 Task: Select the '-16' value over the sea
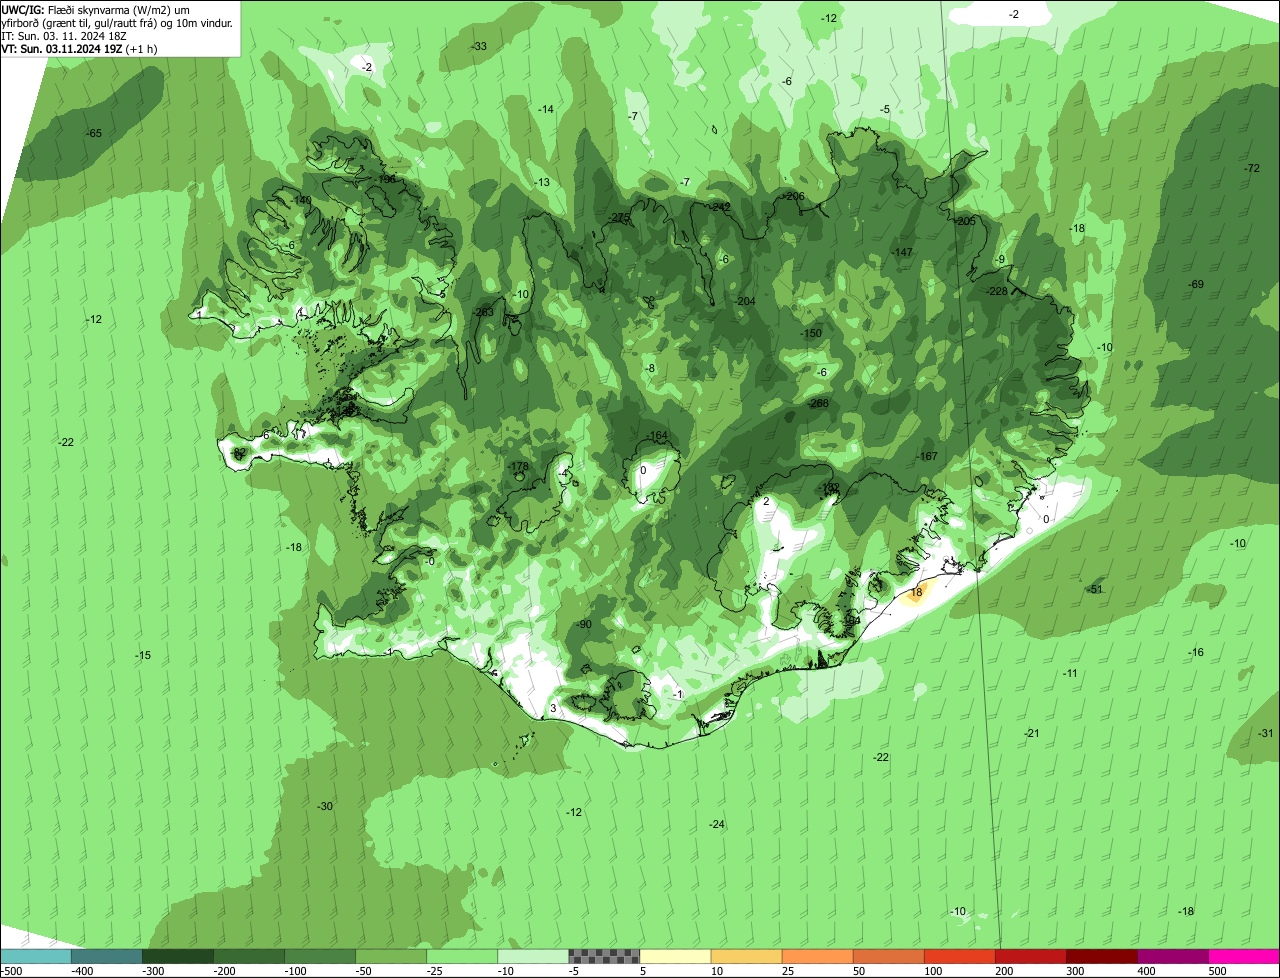click(1196, 652)
